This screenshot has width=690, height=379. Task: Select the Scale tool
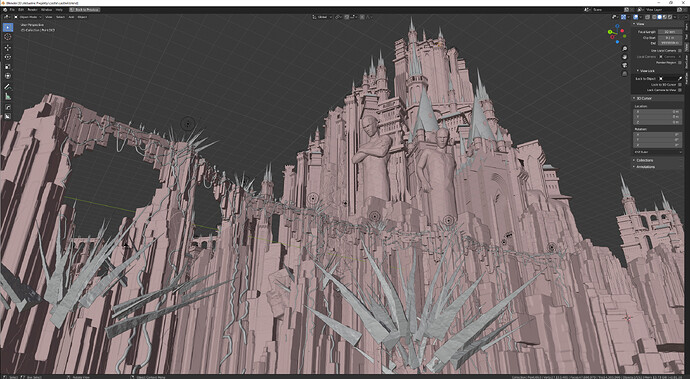click(7, 66)
